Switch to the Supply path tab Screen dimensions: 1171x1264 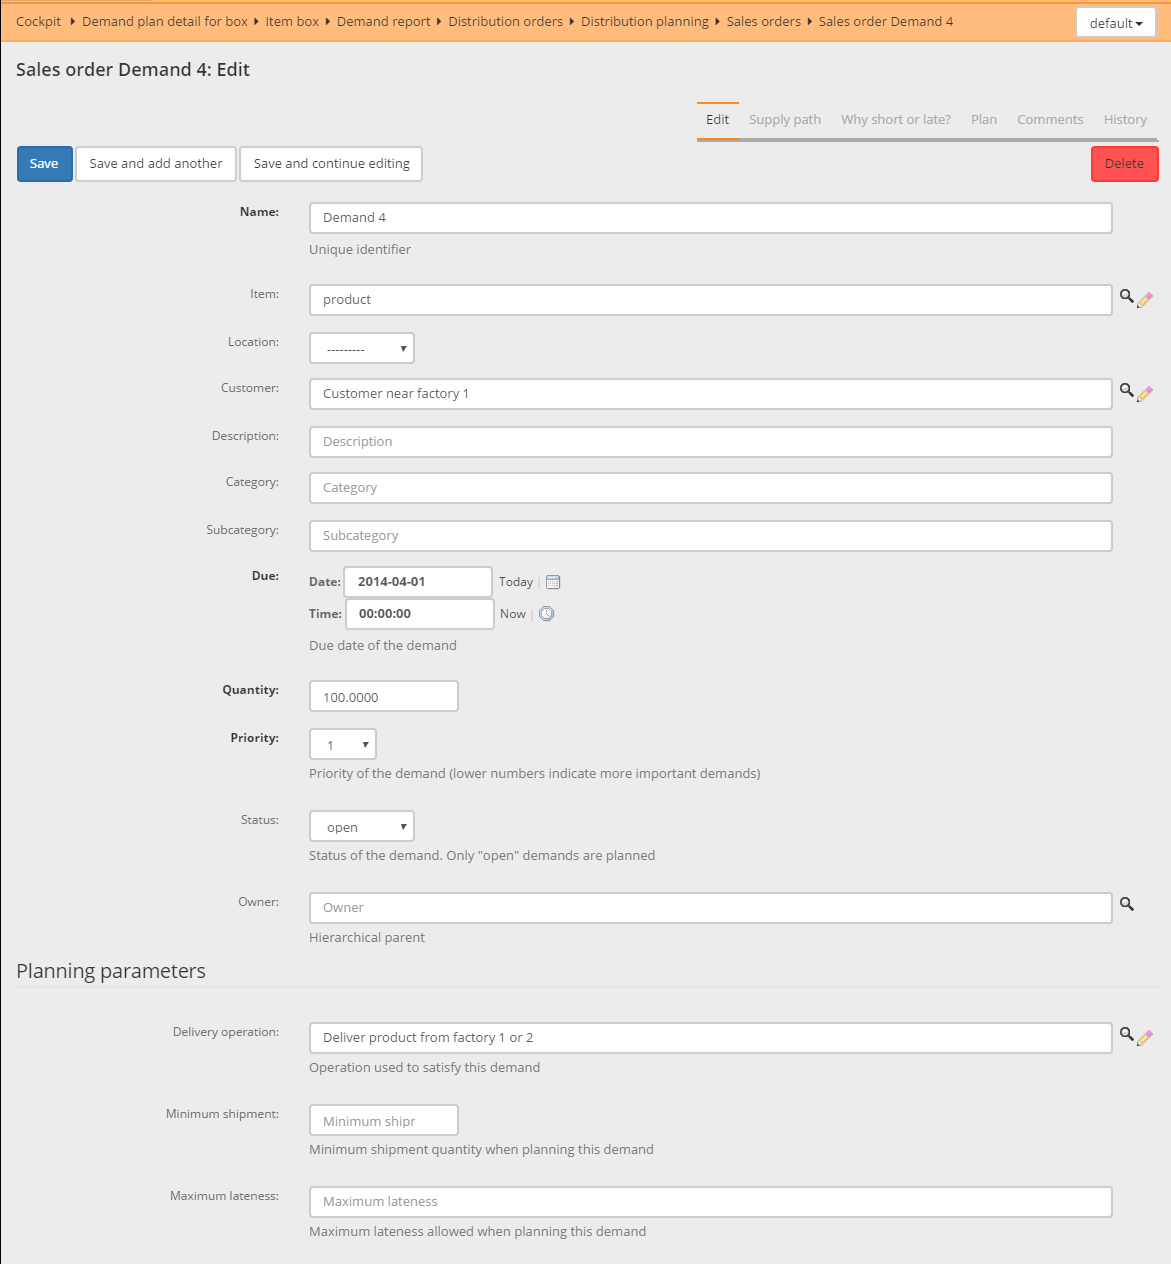(x=784, y=119)
